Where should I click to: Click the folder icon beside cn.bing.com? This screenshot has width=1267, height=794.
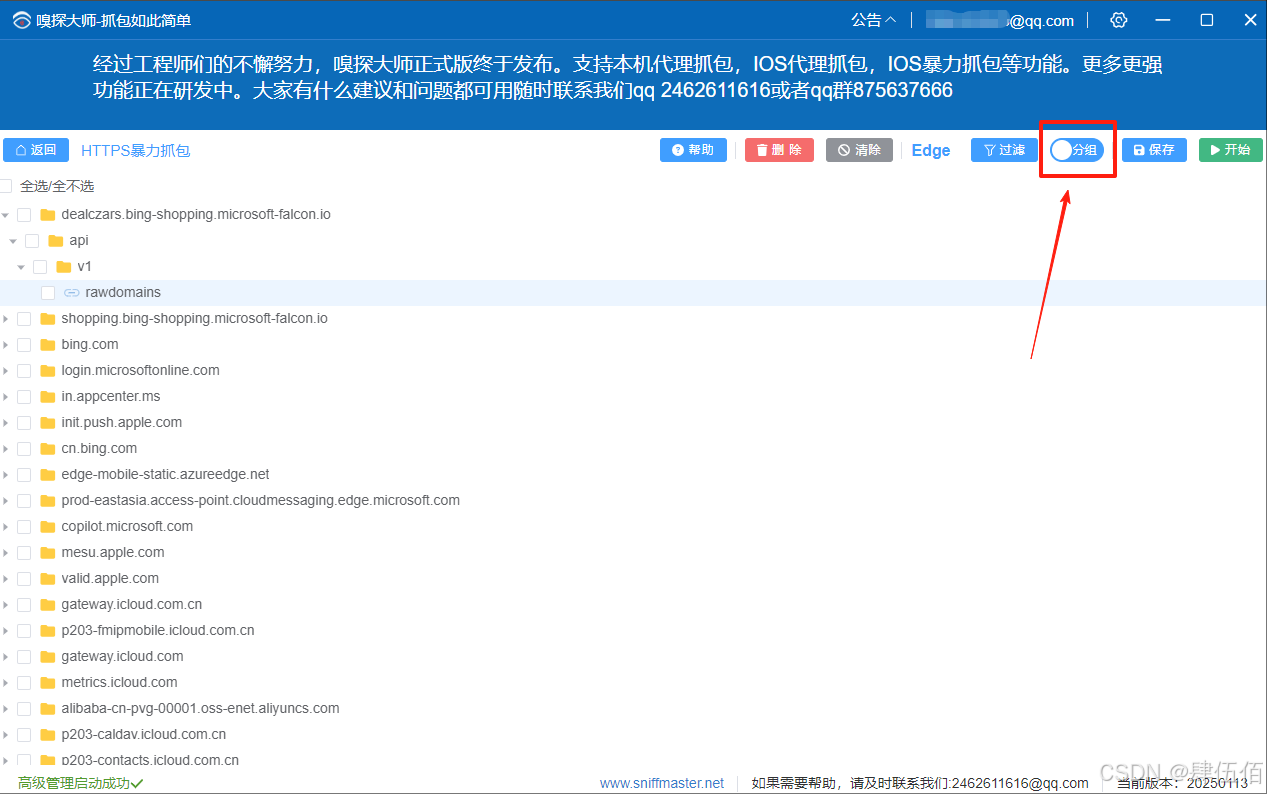(x=48, y=448)
